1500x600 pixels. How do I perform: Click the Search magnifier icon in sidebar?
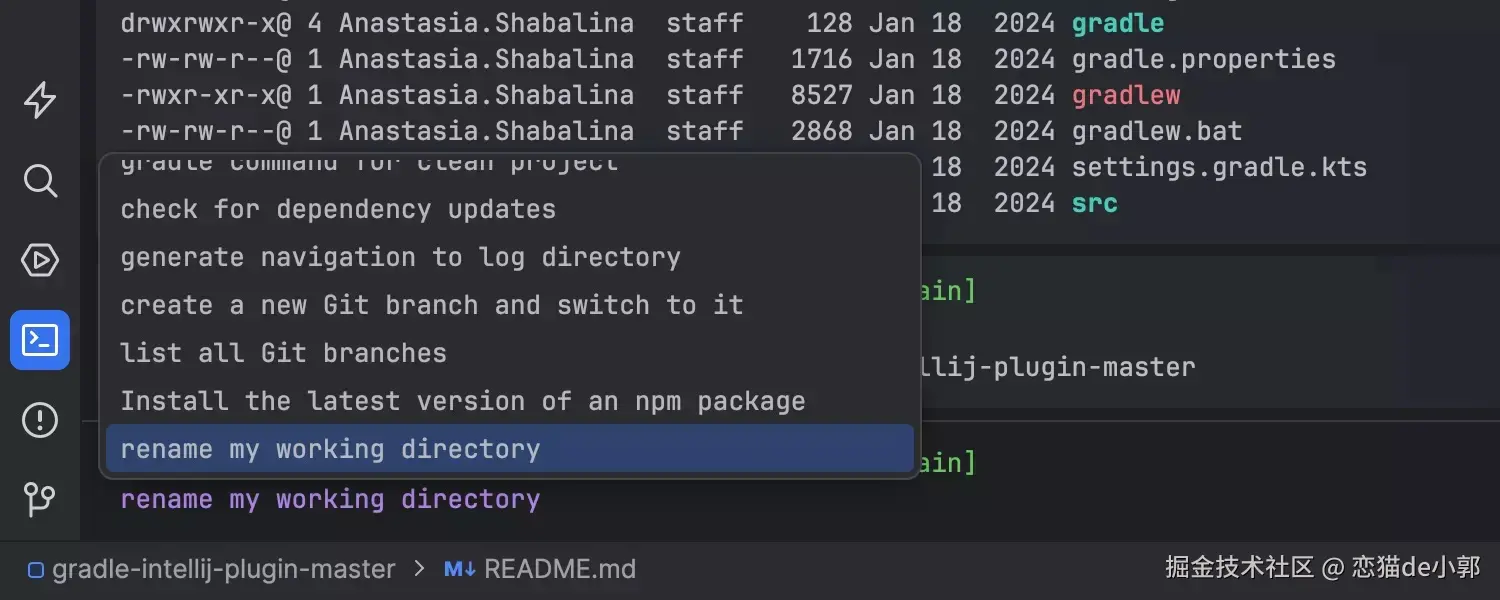point(40,181)
